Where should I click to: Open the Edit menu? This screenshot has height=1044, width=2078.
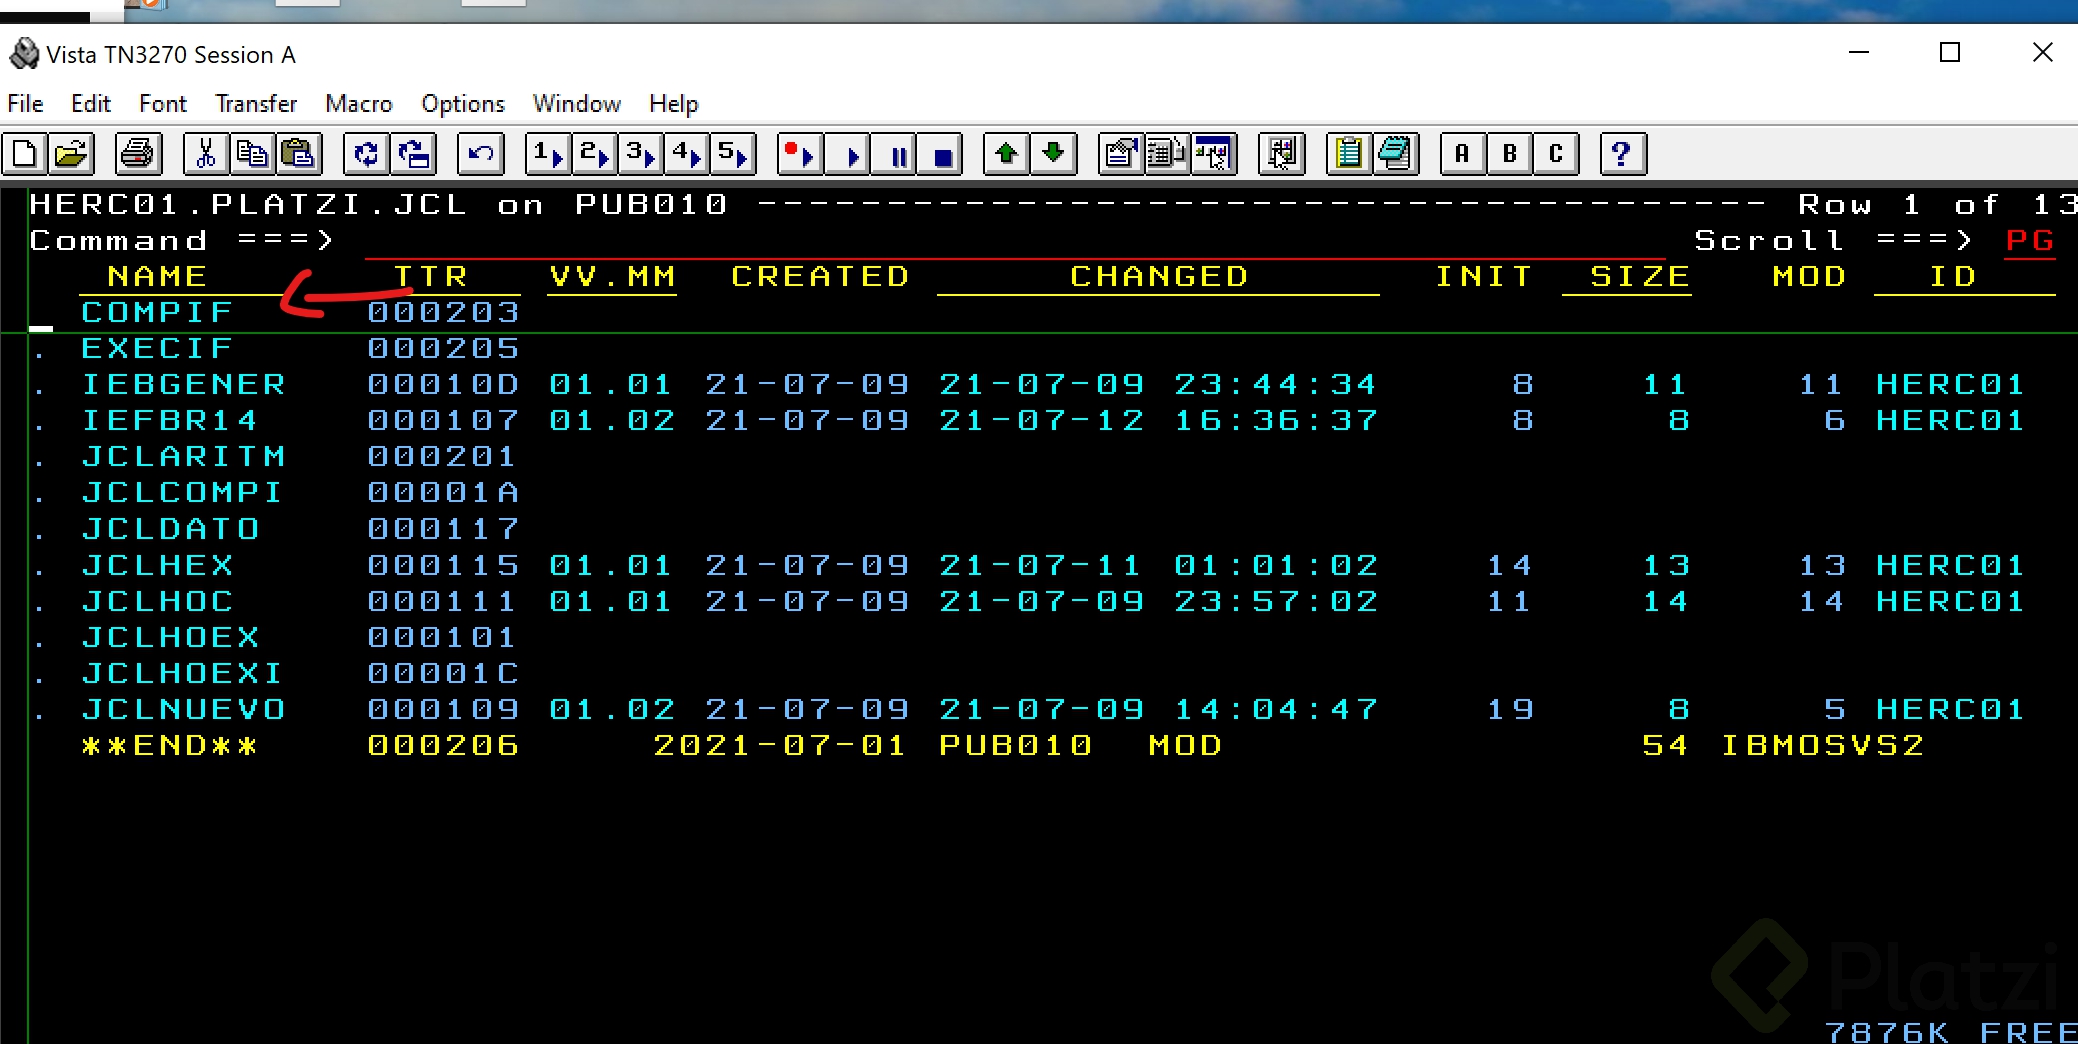coord(91,104)
